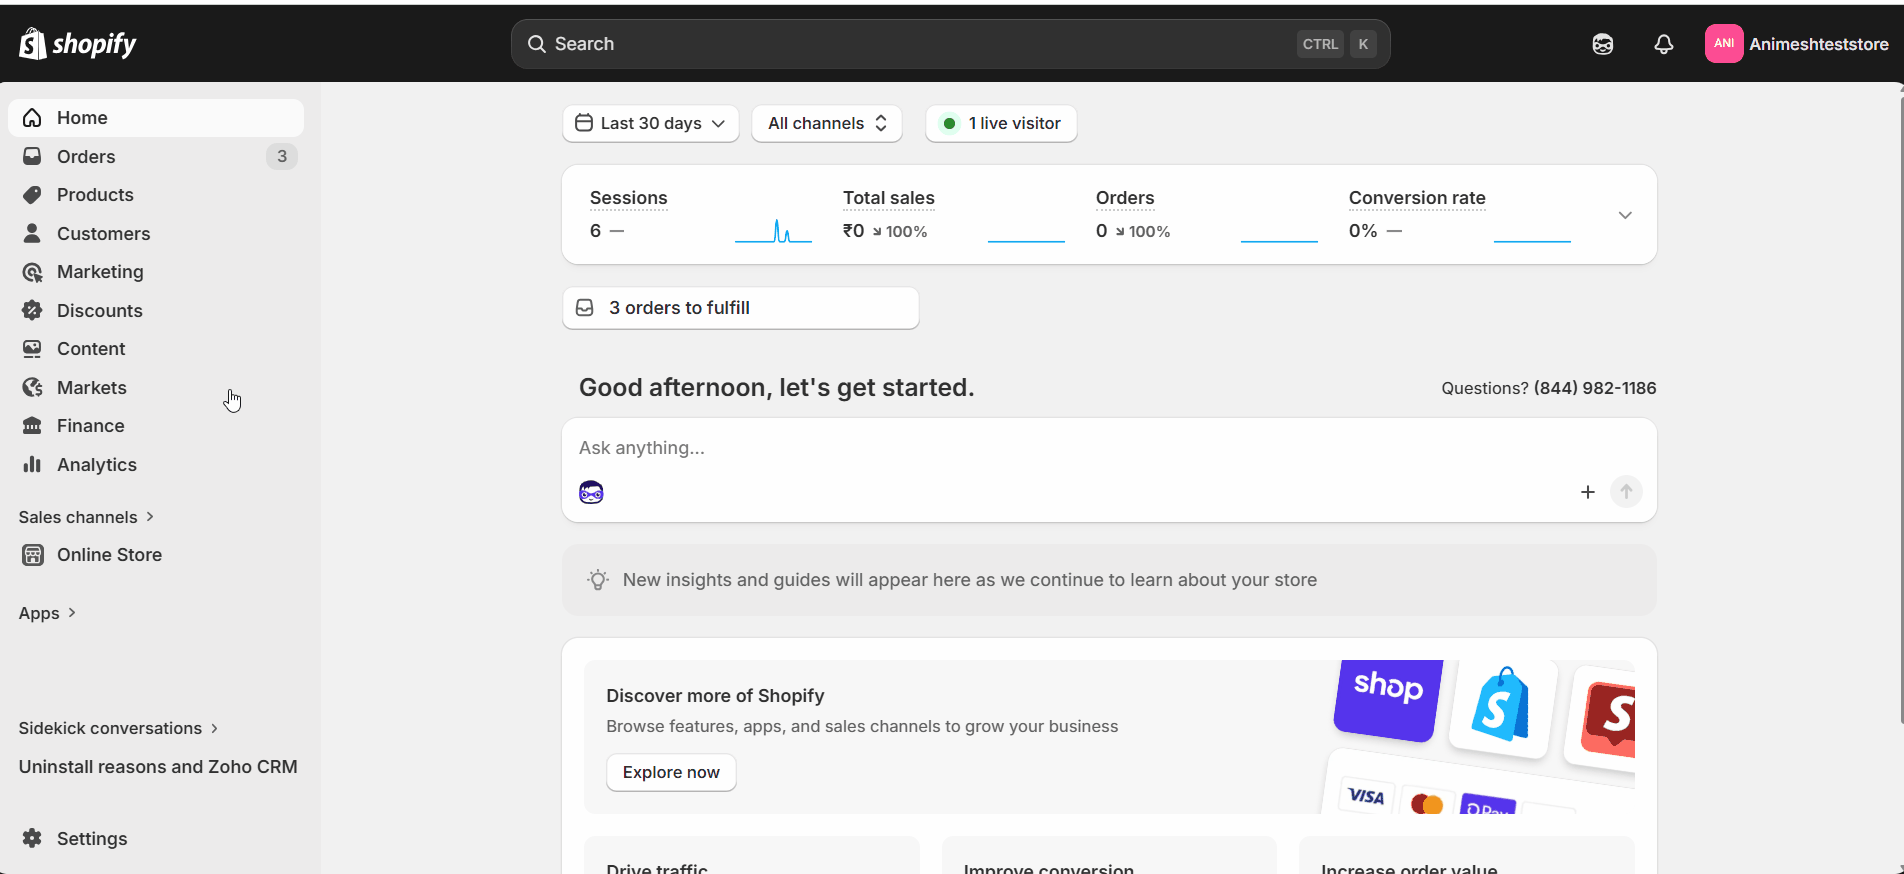
Task: Click the Sessions sparkline chart
Action: point(773,231)
